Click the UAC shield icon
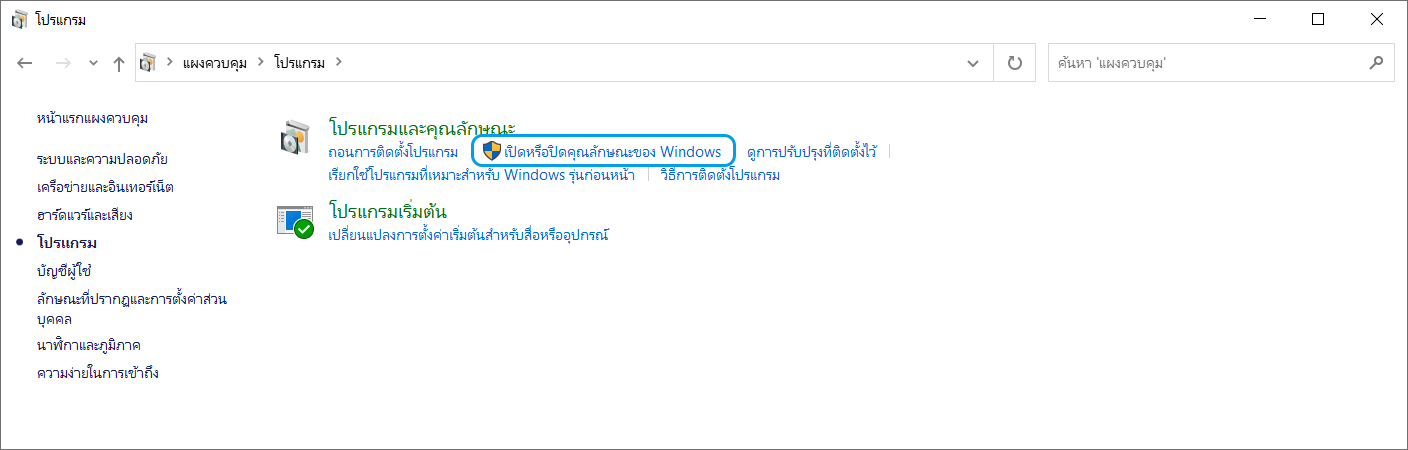 pyautogui.click(x=491, y=151)
